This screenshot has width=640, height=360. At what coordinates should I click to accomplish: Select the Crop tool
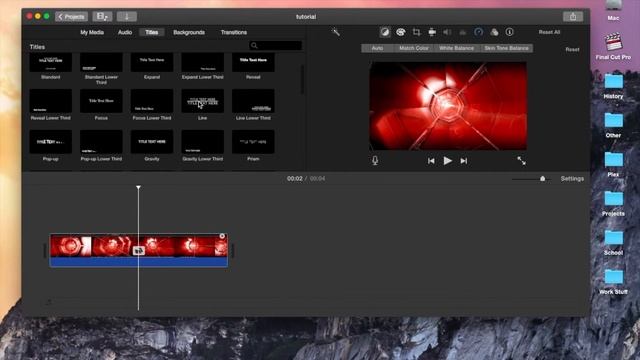coord(416,32)
